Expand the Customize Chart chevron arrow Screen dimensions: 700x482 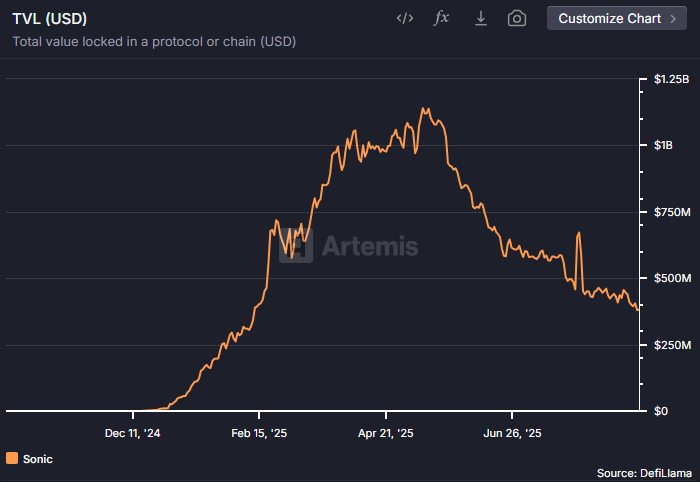[674, 19]
